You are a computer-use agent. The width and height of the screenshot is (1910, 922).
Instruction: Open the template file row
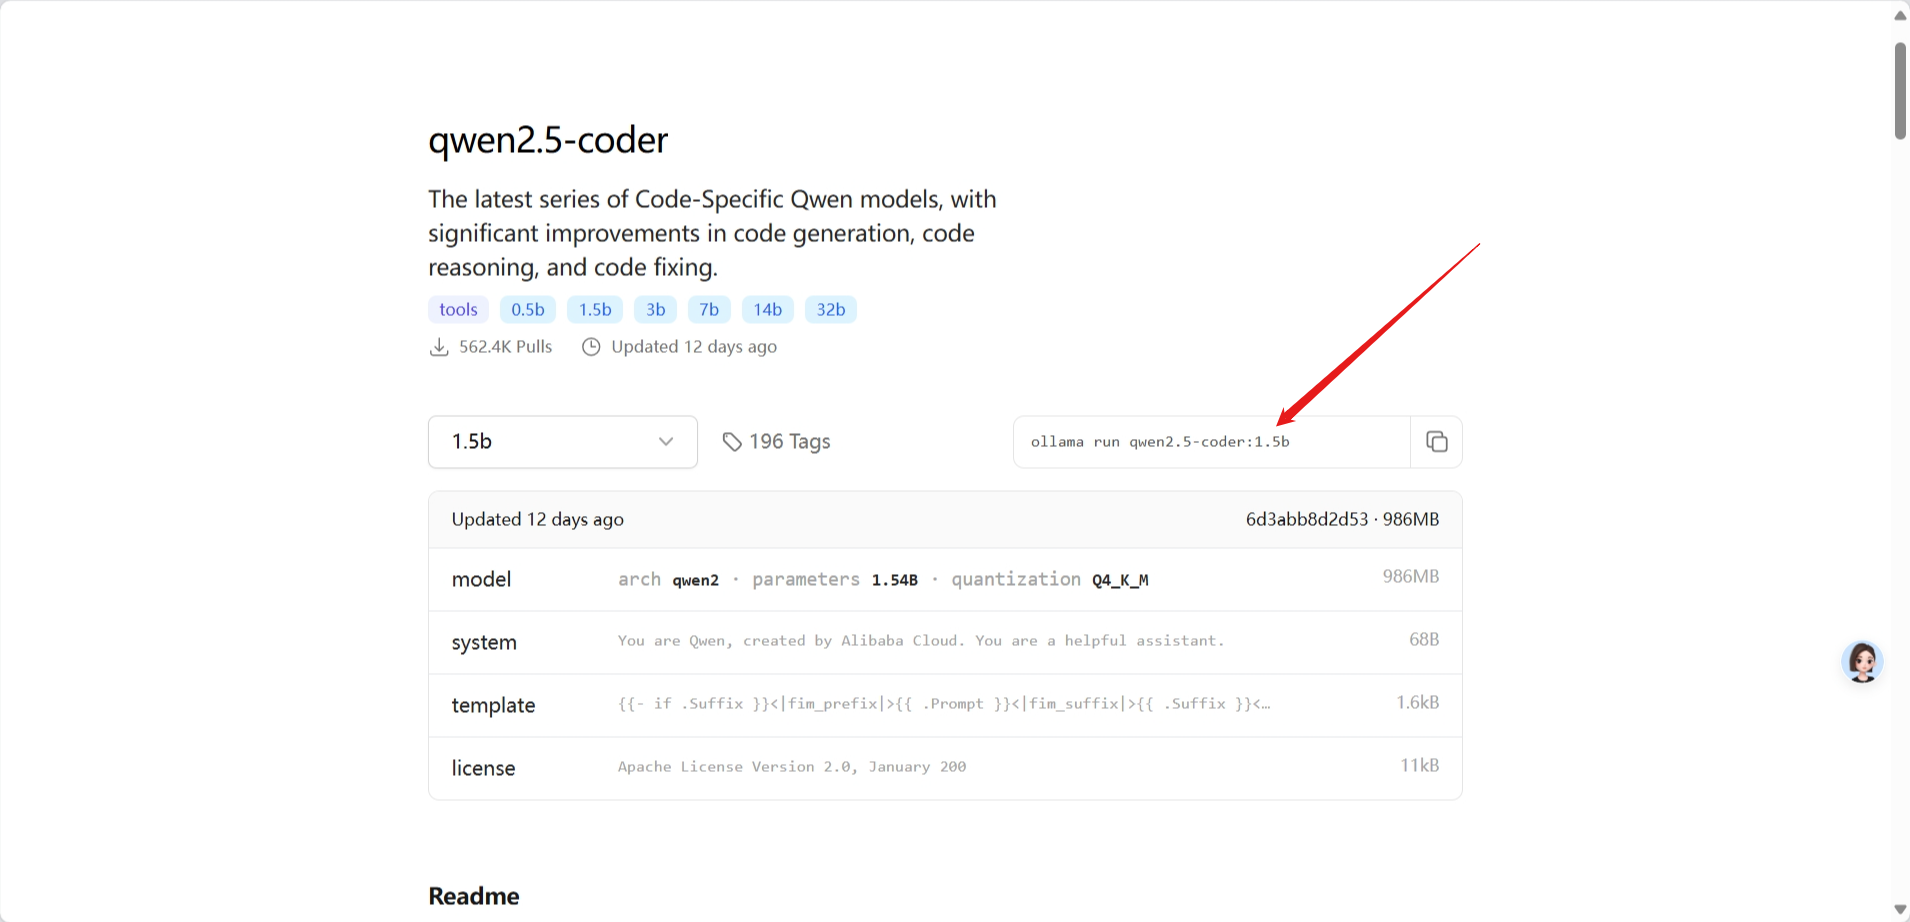(x=944, y=705)
